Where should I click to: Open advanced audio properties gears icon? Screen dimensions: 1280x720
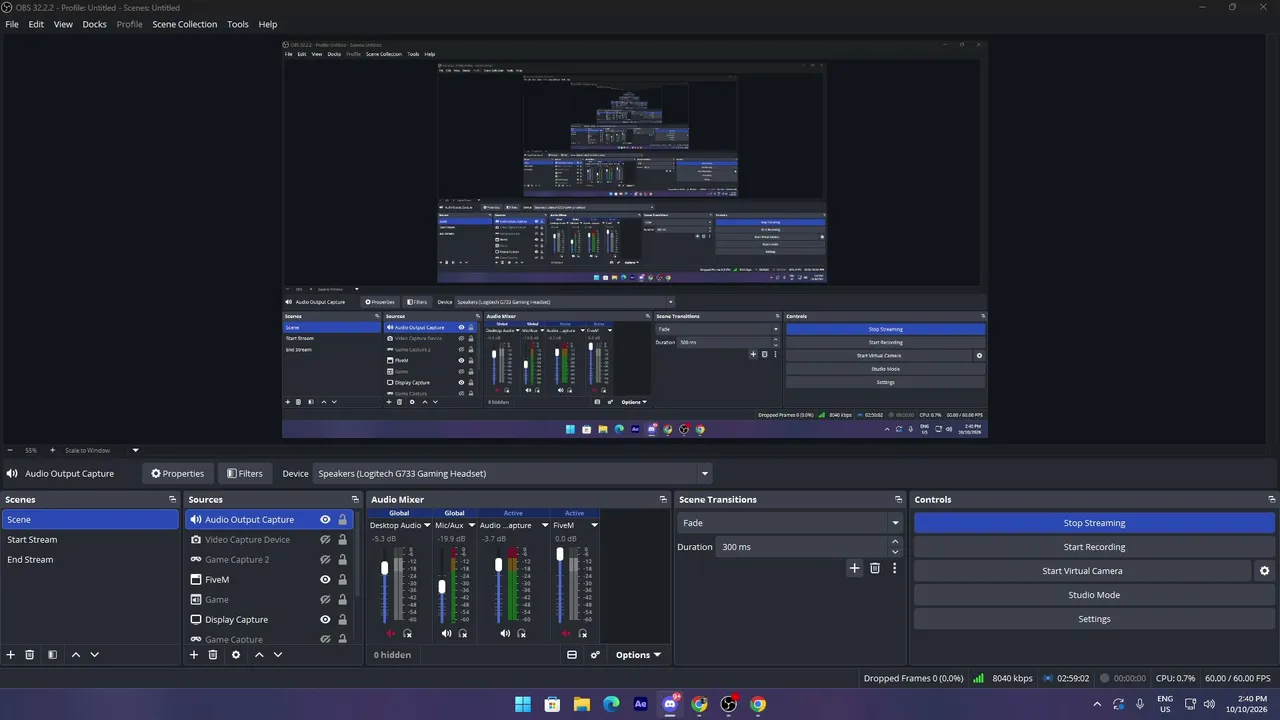[595, 655]
